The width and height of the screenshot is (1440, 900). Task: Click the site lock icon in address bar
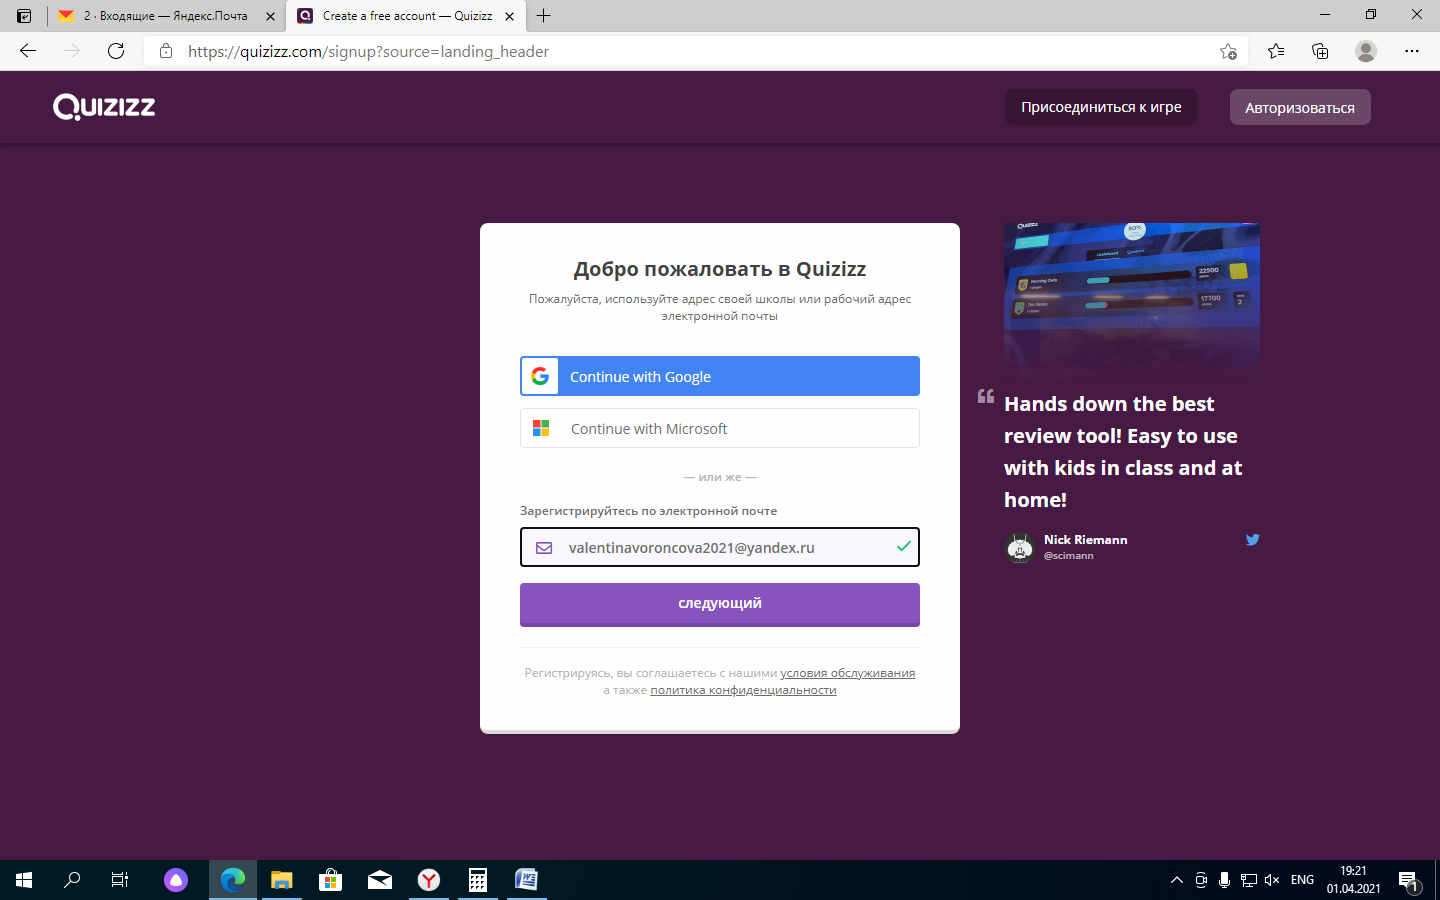[x=166, y=51]
